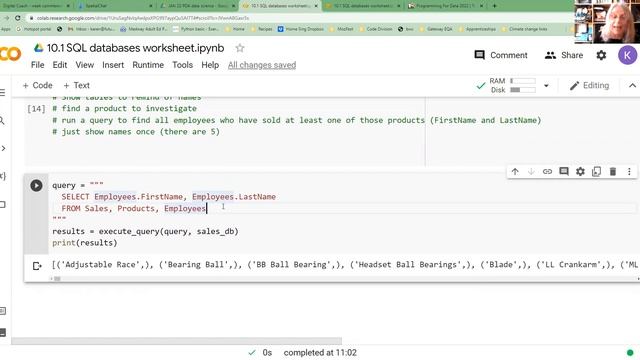The height and width of the screenshot is (360, 640).
Task: Add a comment to the cell icon
Action: [x=564, y=171]
